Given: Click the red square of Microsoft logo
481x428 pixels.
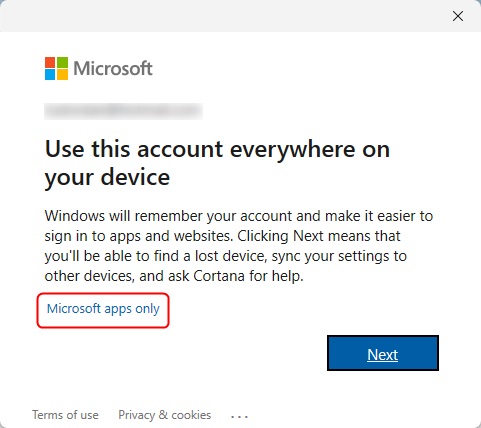Looking at the screenshot, I should (x=50, y=62).
